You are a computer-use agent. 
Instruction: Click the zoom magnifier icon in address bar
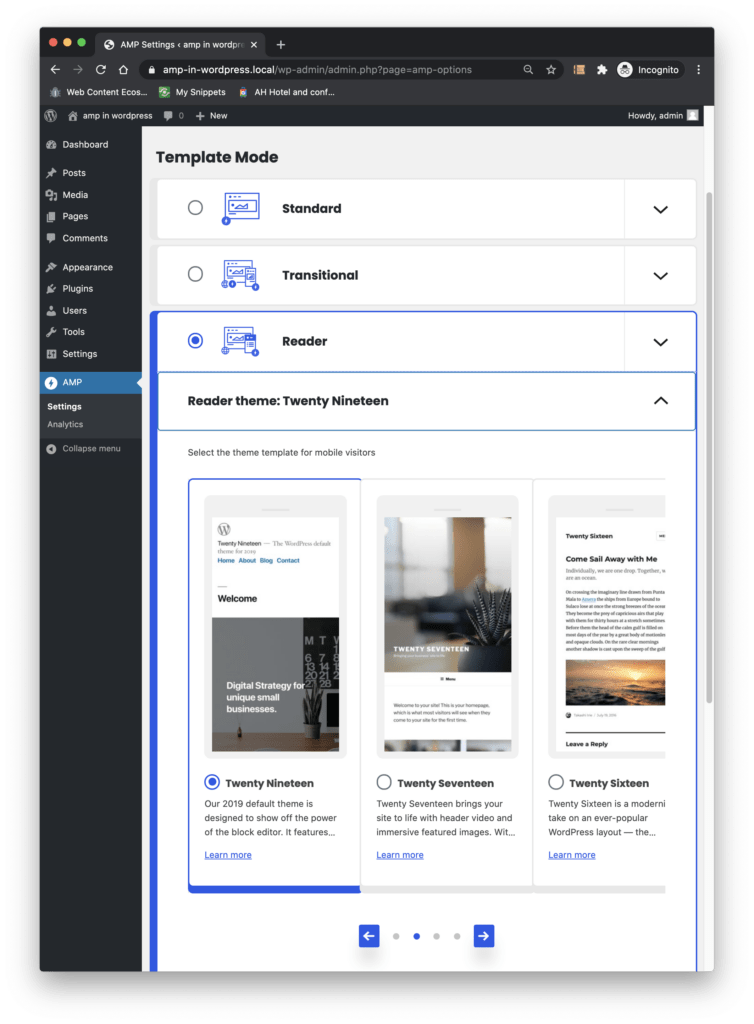[x=528, y=70]
